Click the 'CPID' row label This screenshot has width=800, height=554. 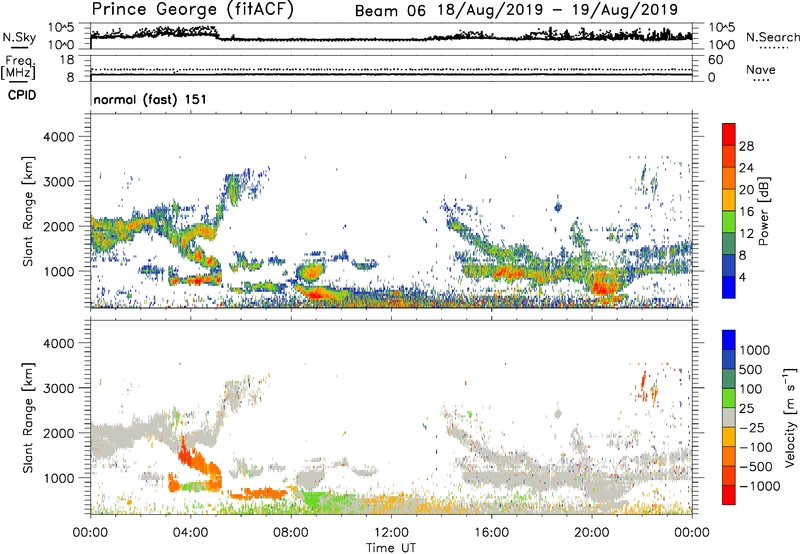(x=22, y=95)
